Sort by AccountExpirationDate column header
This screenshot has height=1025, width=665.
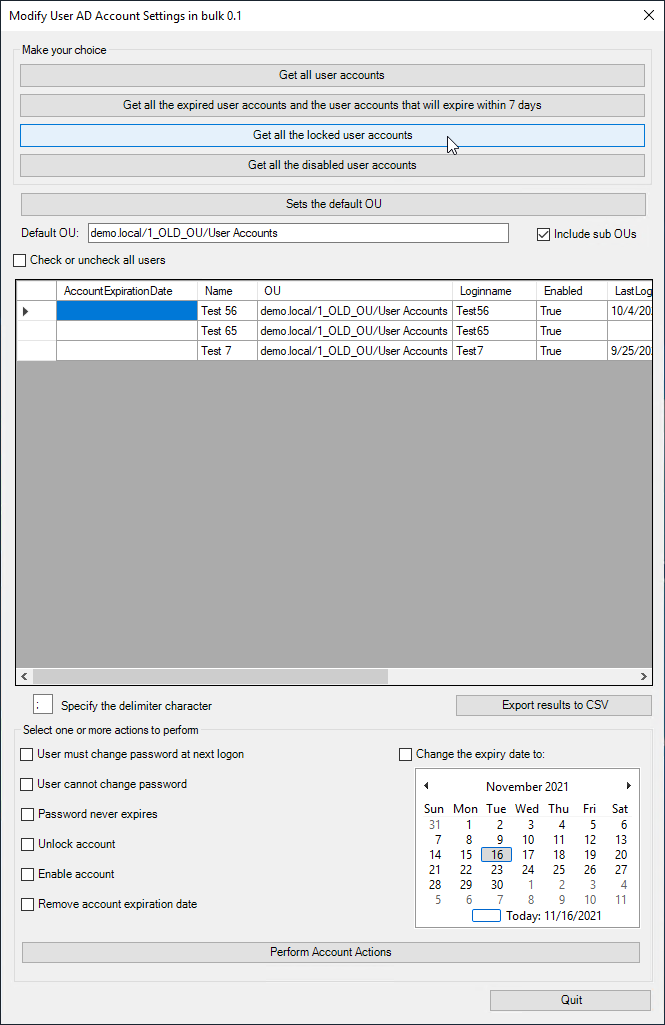coord(118,291)
